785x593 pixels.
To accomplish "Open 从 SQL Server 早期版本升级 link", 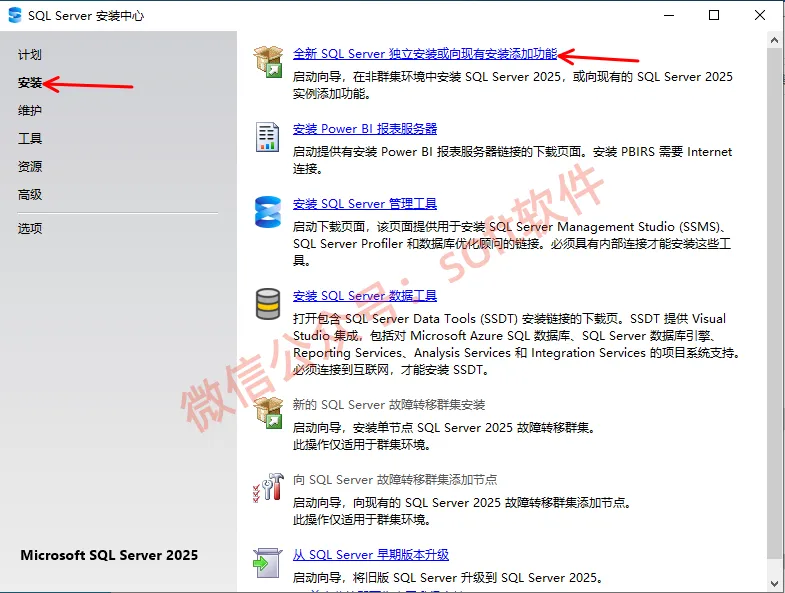I will (370, 555).
